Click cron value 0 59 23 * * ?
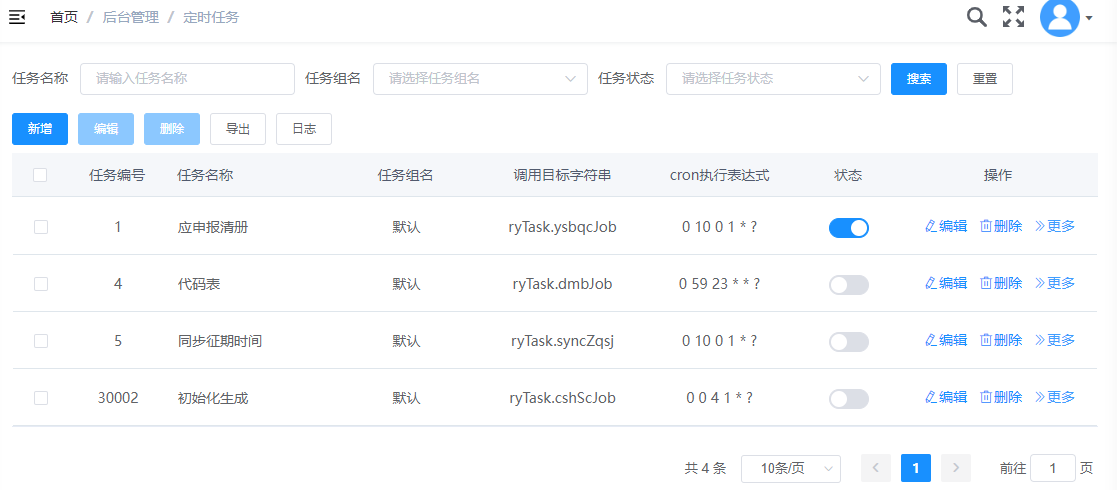The height and width of the screenshot is (490, 1117). pos(719,284)
